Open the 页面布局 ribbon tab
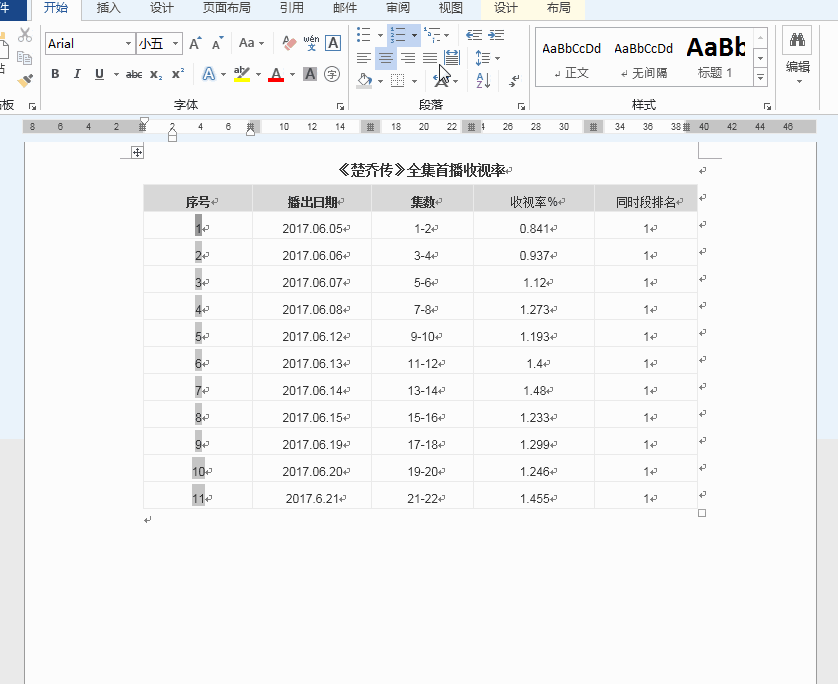Screen dimensions: 838x684 click(x=227, y=8)
